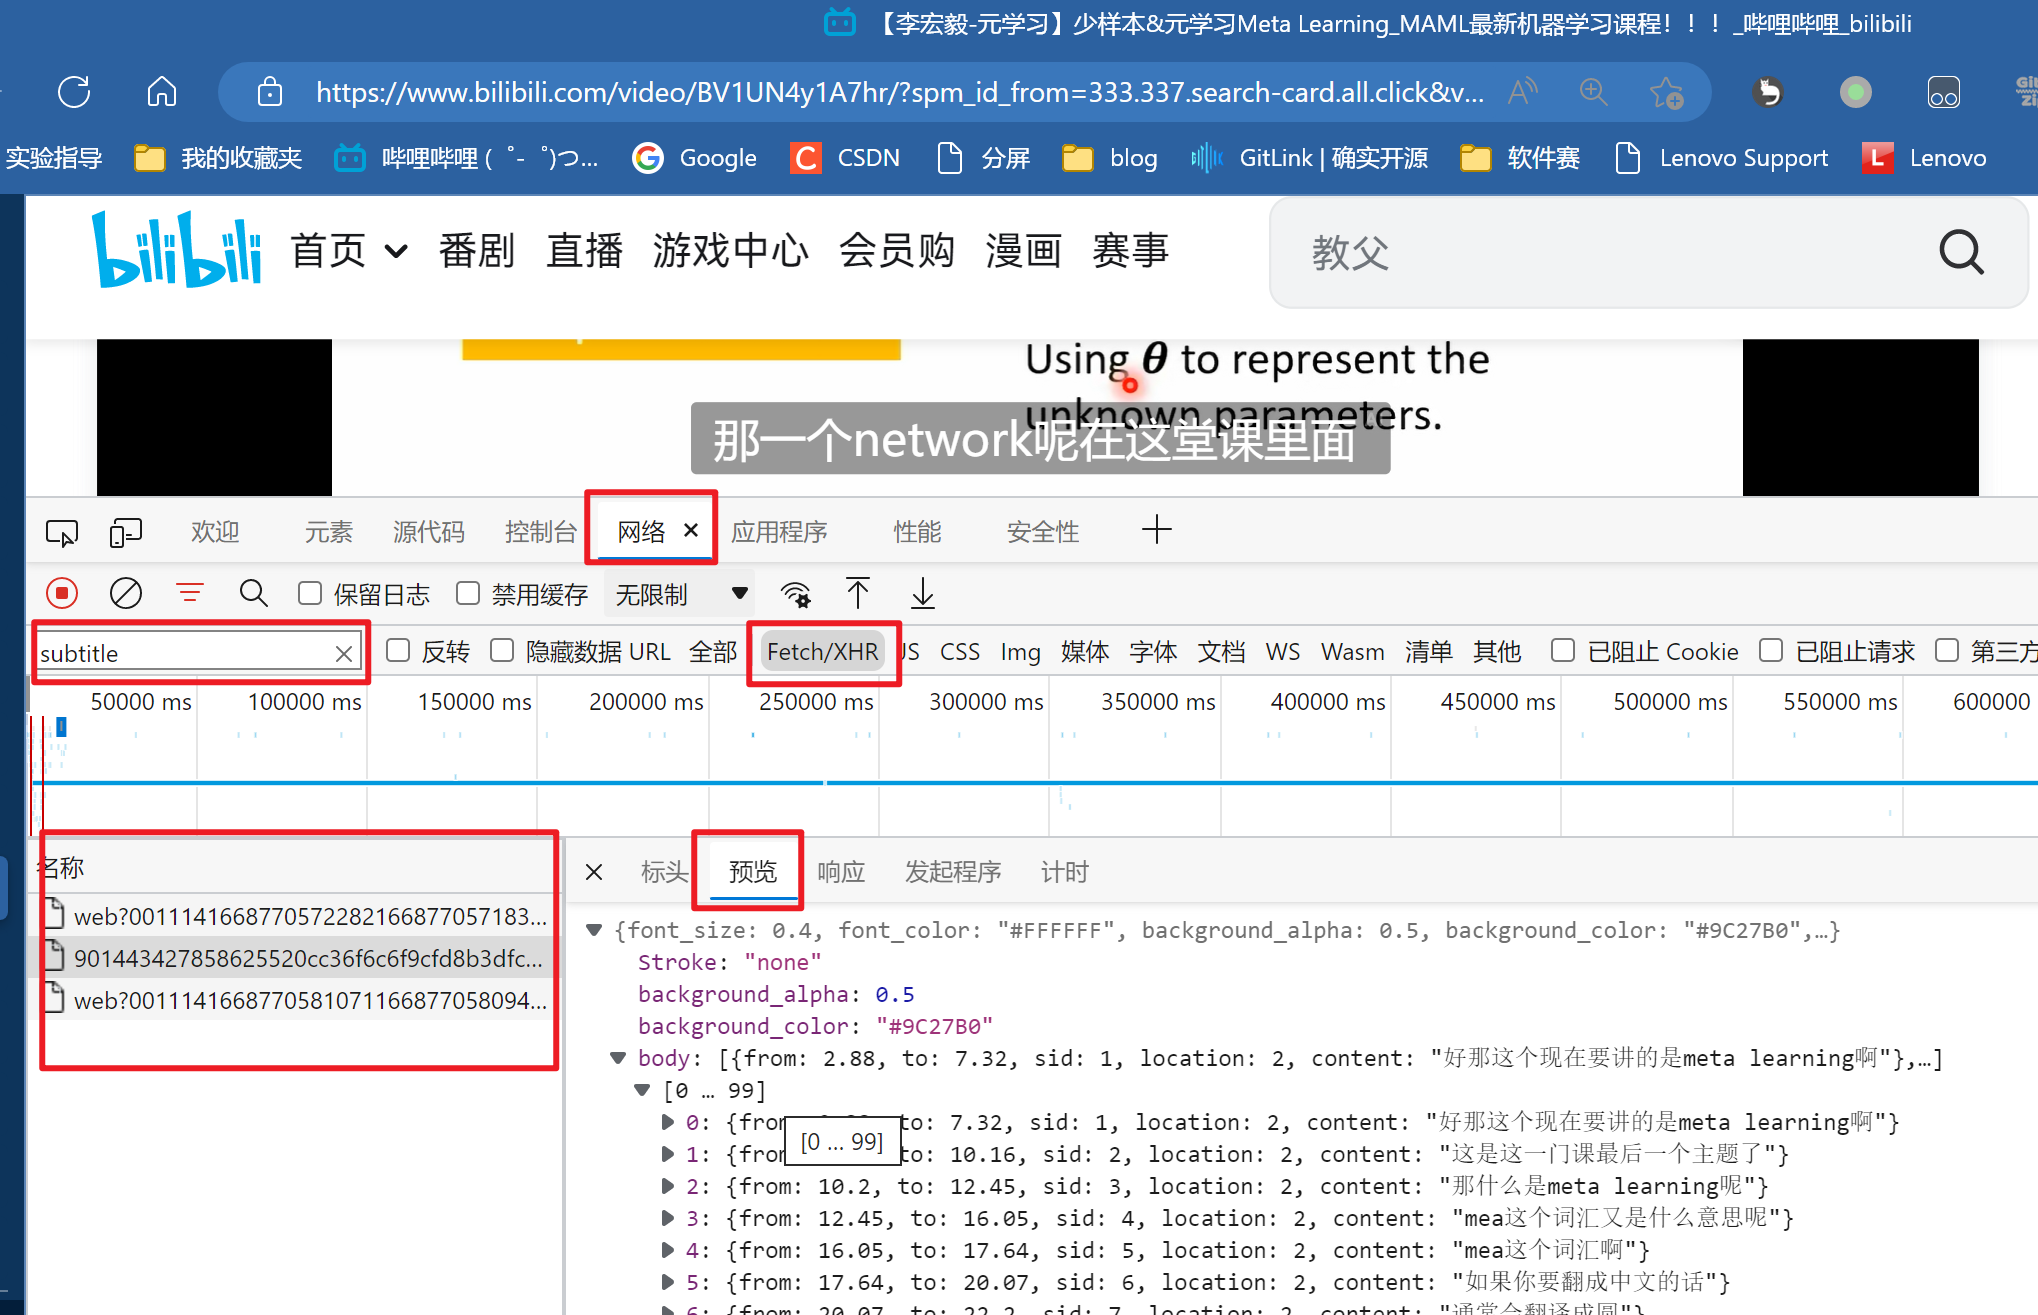This screenshot has width=2038, height=1315.
Task: Check the 反转 filter checkbox
Action: click(398, 651)
